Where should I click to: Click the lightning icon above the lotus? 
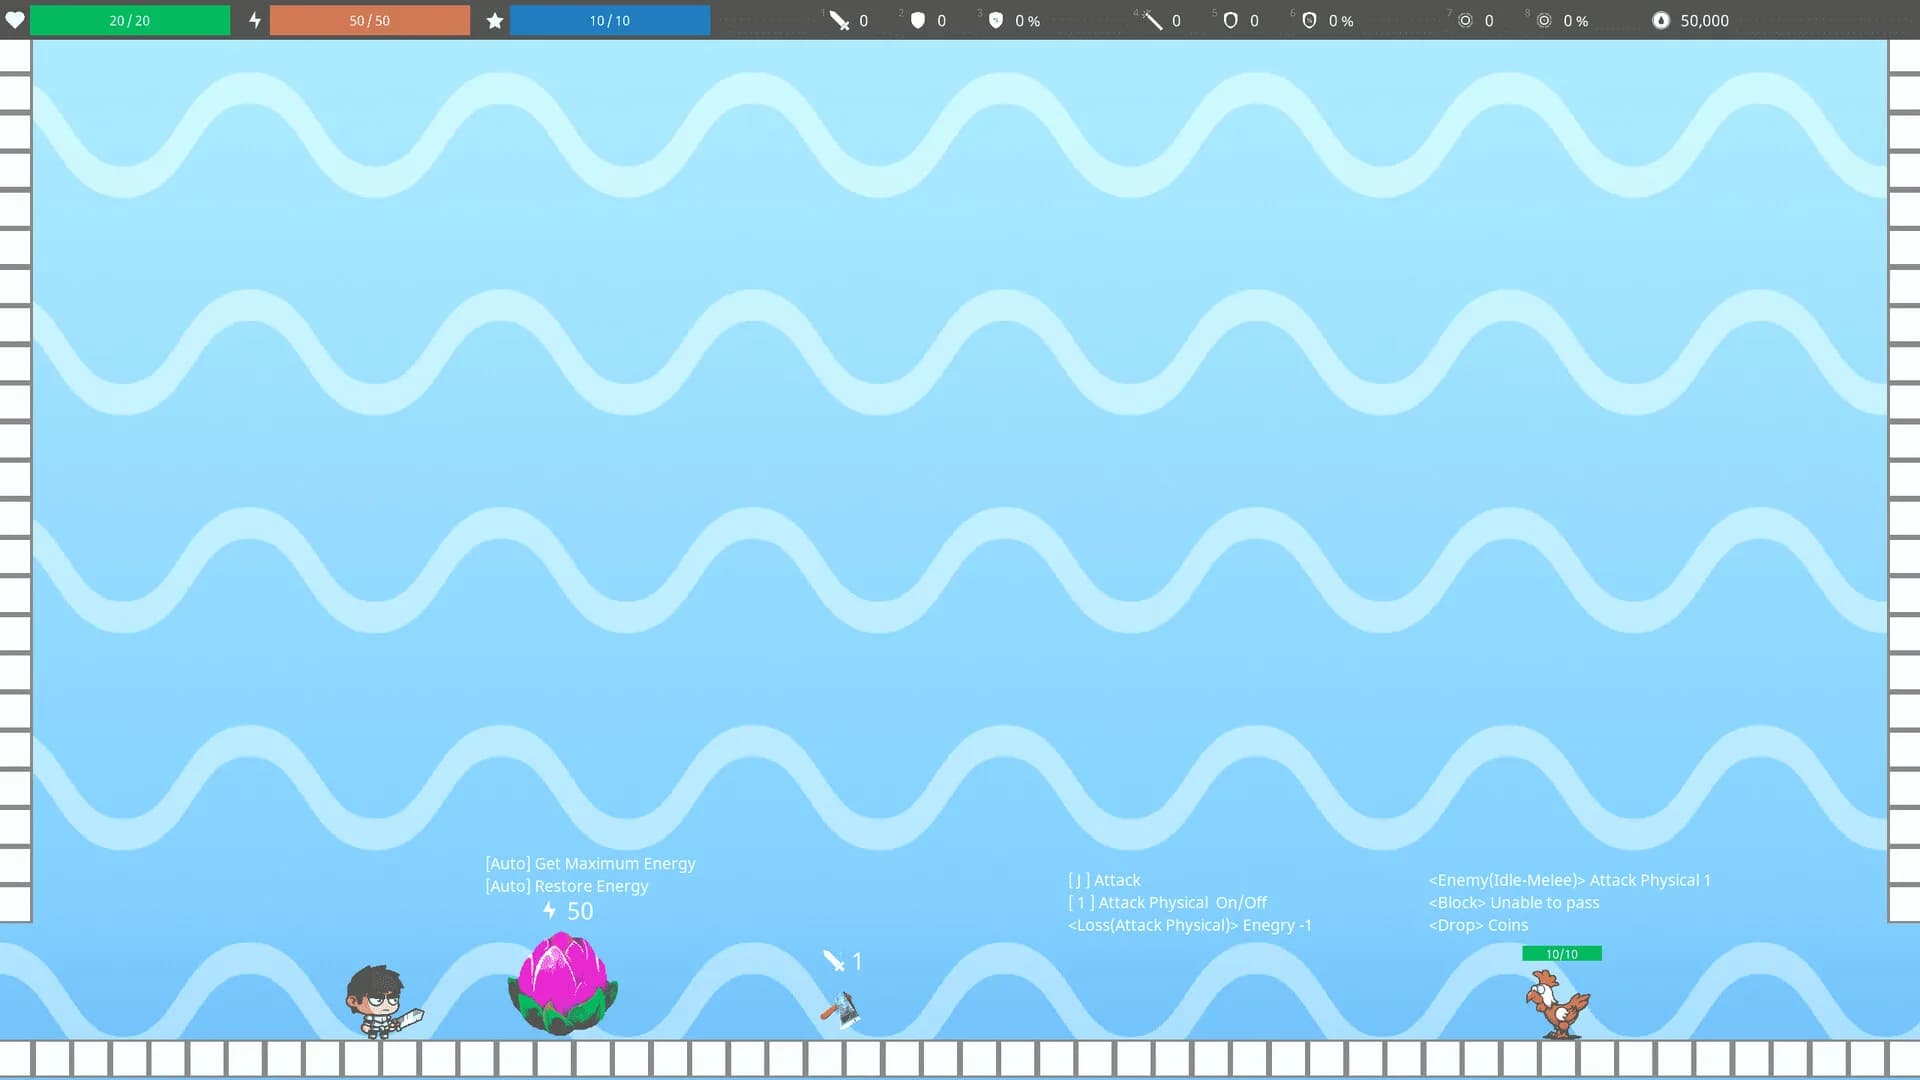(549, 910)
